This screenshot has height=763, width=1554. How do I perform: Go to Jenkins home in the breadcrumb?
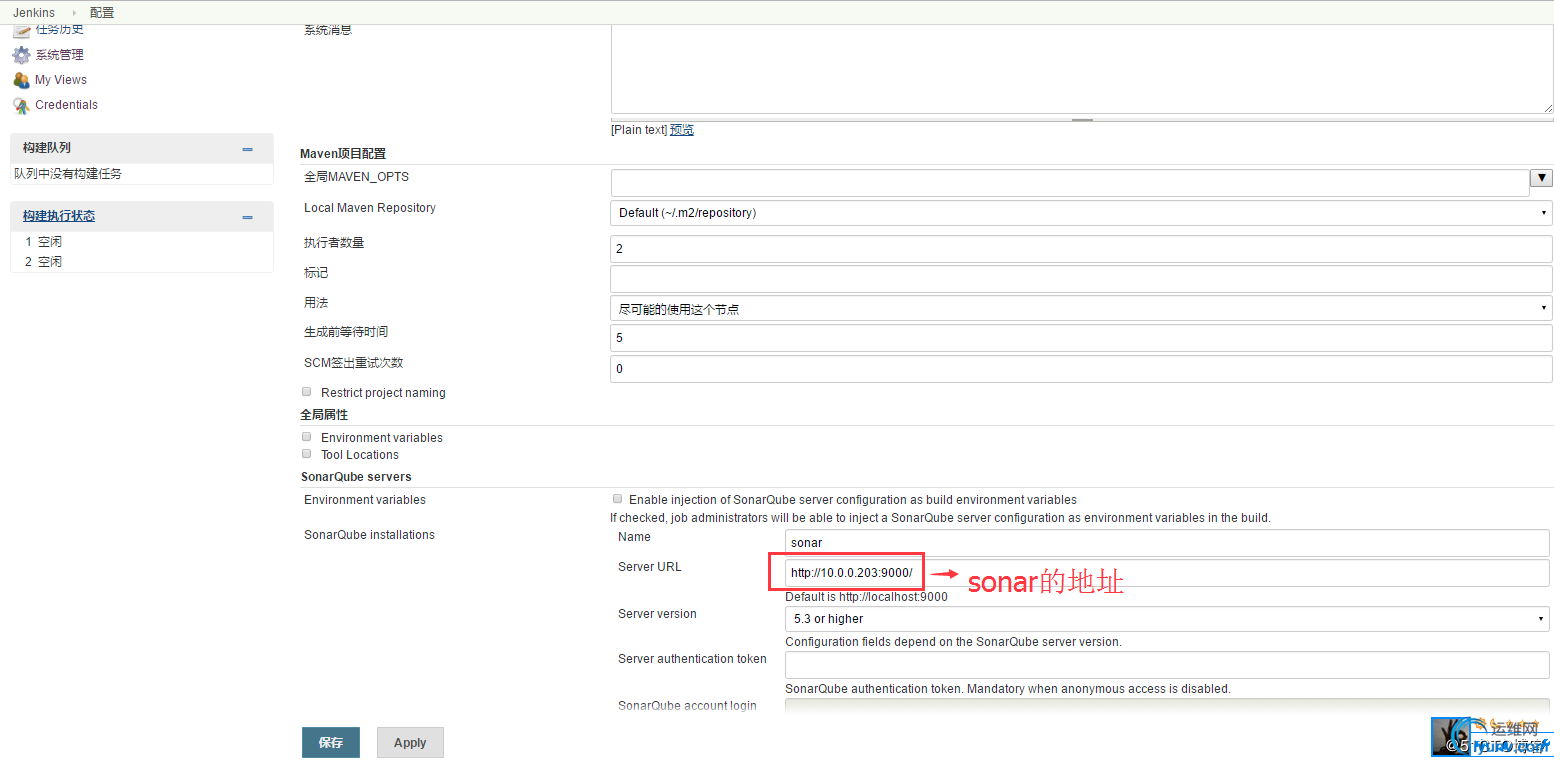click(x=34, y=13)
